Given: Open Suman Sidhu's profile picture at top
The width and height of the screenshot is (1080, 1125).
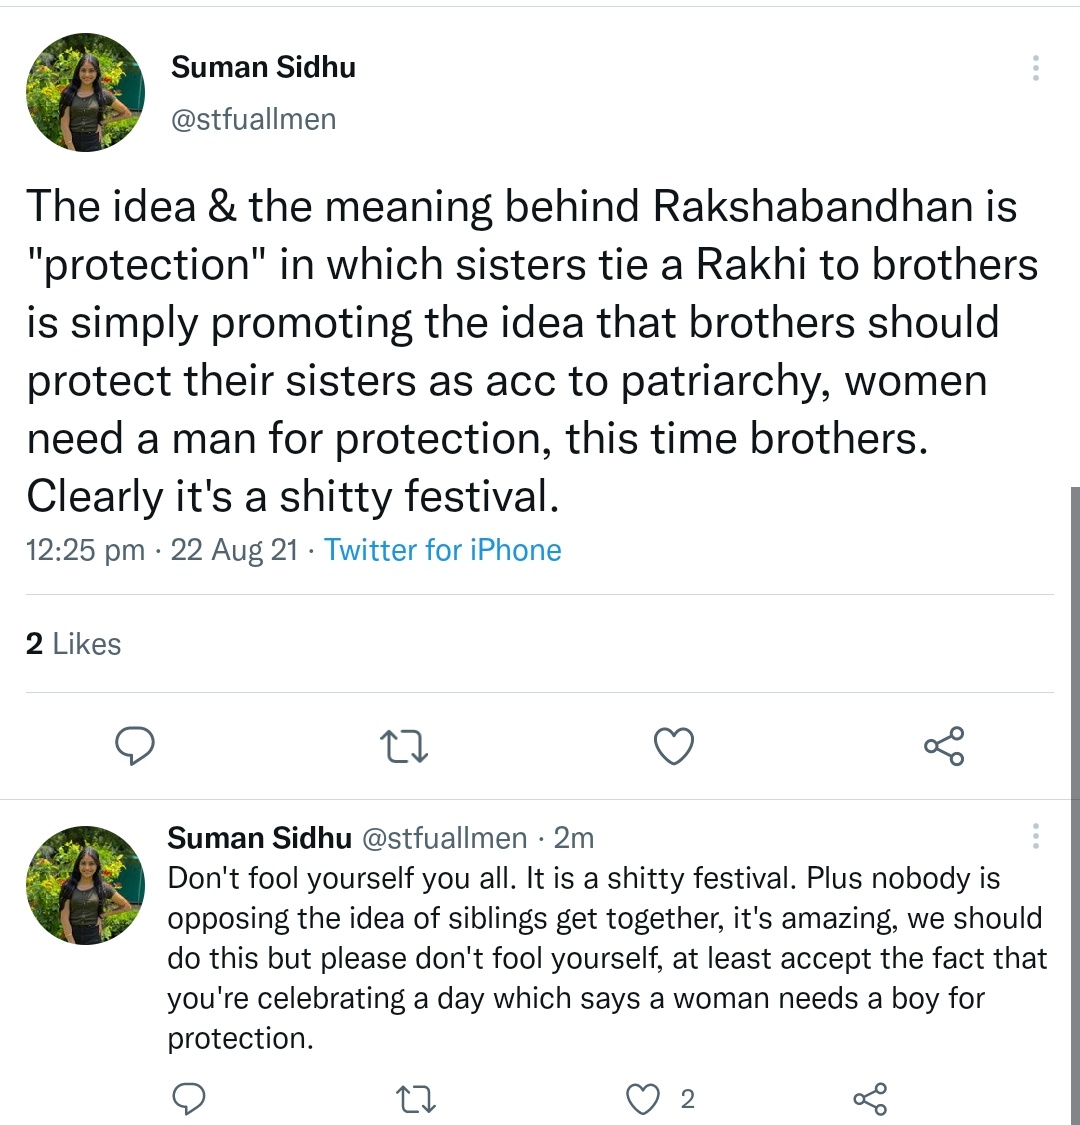Looking at the screenshot, I should click(x=85, y=93).
